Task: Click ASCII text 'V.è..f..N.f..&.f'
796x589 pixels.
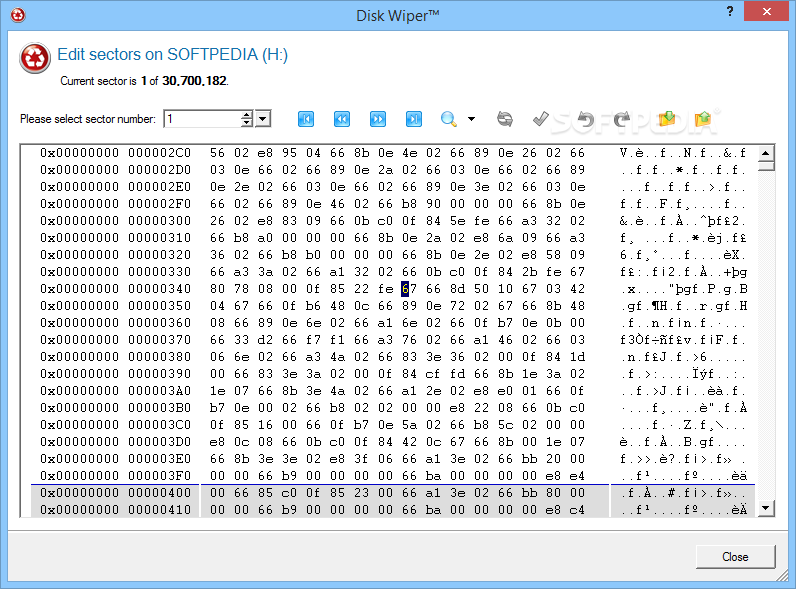Action: 683,153
